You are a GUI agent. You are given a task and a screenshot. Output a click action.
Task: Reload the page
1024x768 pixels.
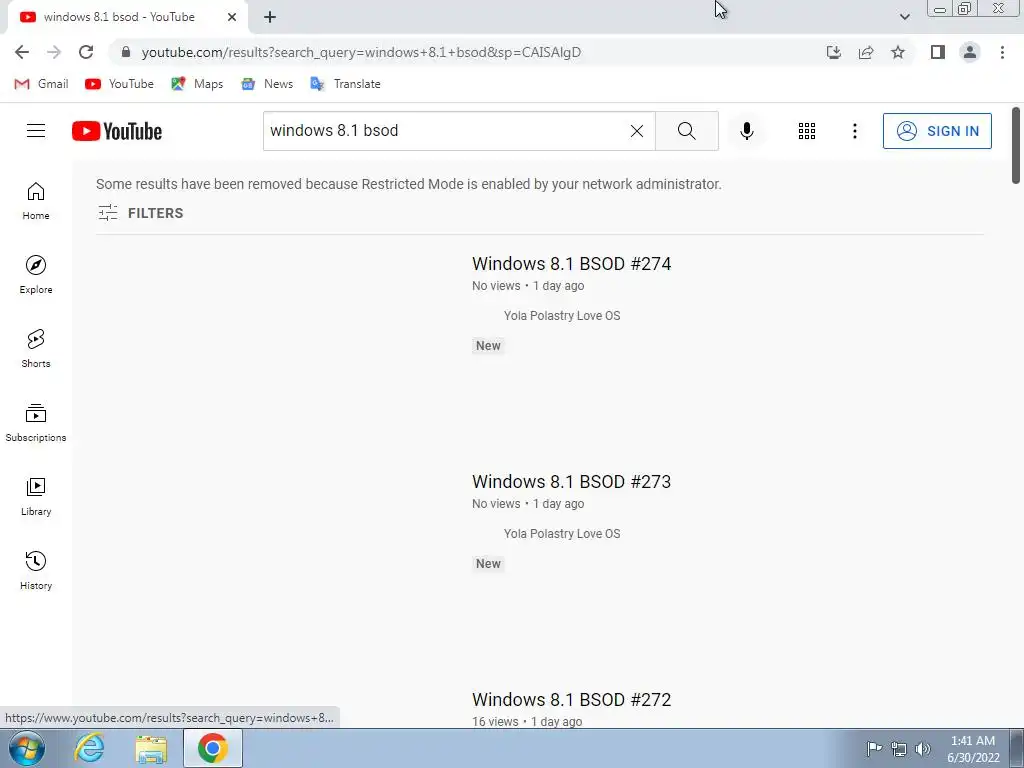(x=86, y=52)
